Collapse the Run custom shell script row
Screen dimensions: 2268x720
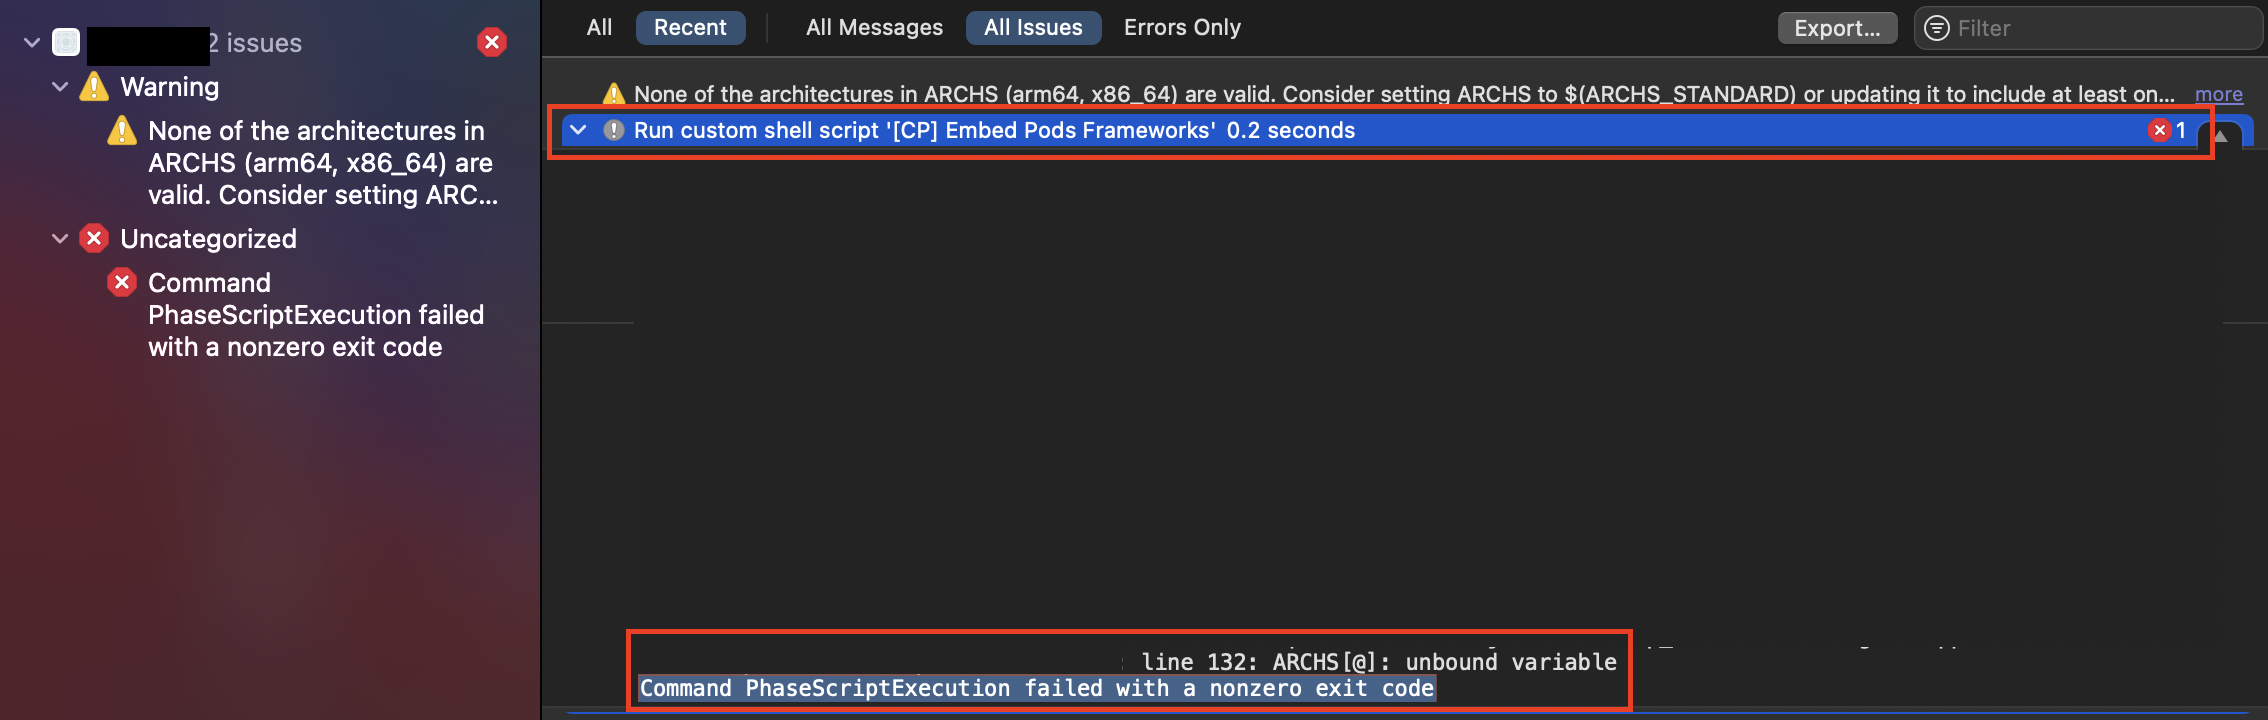[578, 130]
